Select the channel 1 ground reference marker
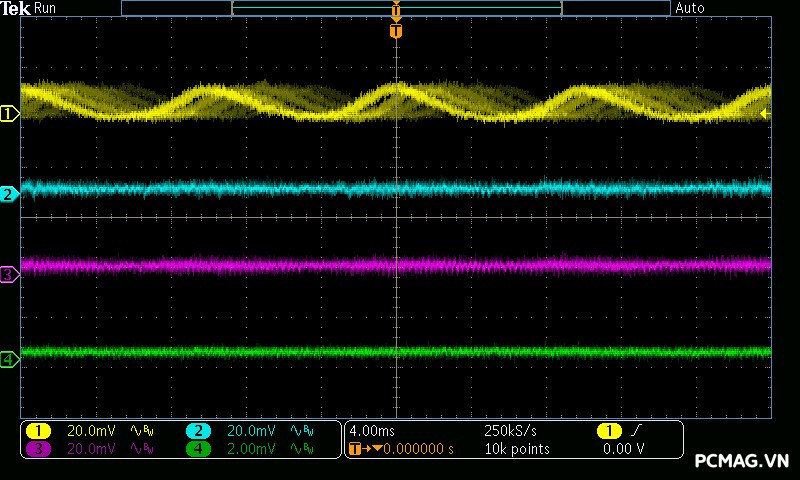Image resolution: width=800 pixels, height=480 pixels. click(x=9, y=114)
